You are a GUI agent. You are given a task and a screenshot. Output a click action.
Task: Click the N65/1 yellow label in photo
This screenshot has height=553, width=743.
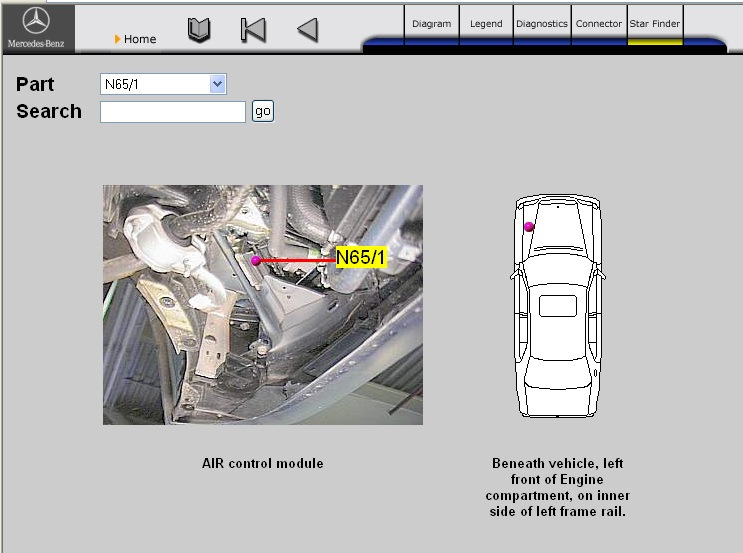(361, 257)
